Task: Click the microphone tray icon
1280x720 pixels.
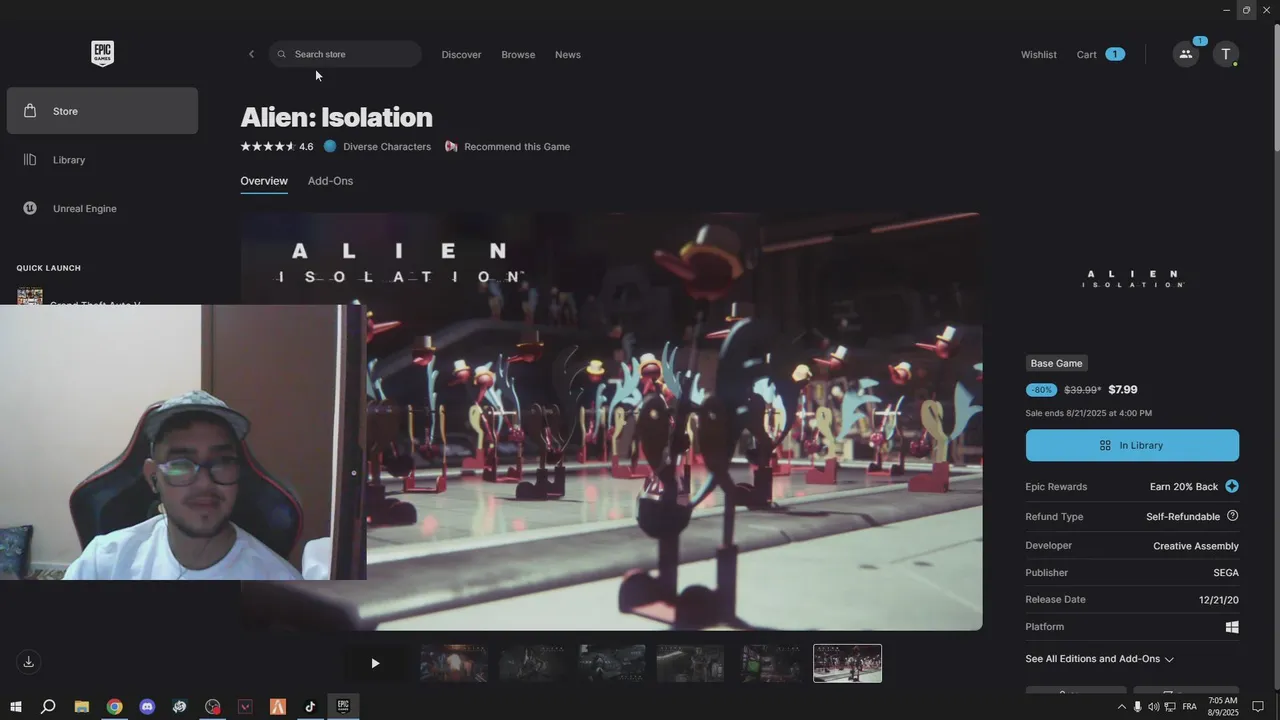Action: (x=1138, y=707)
